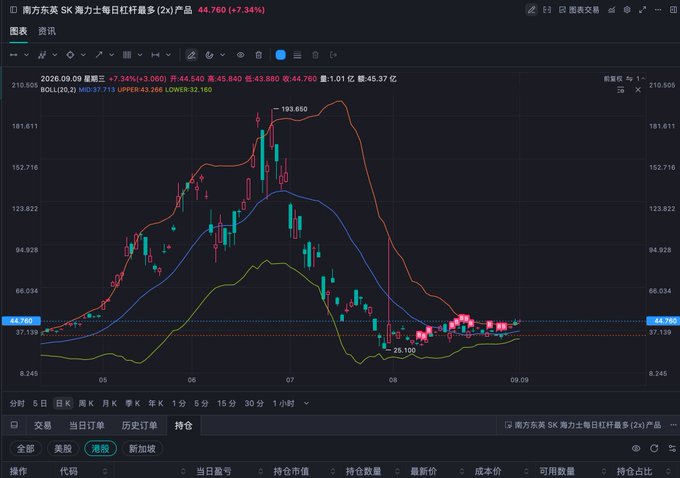680x478 pixels.
Task: Expand diamond shape tool dropdown arrow
Action: click(83, 55)
